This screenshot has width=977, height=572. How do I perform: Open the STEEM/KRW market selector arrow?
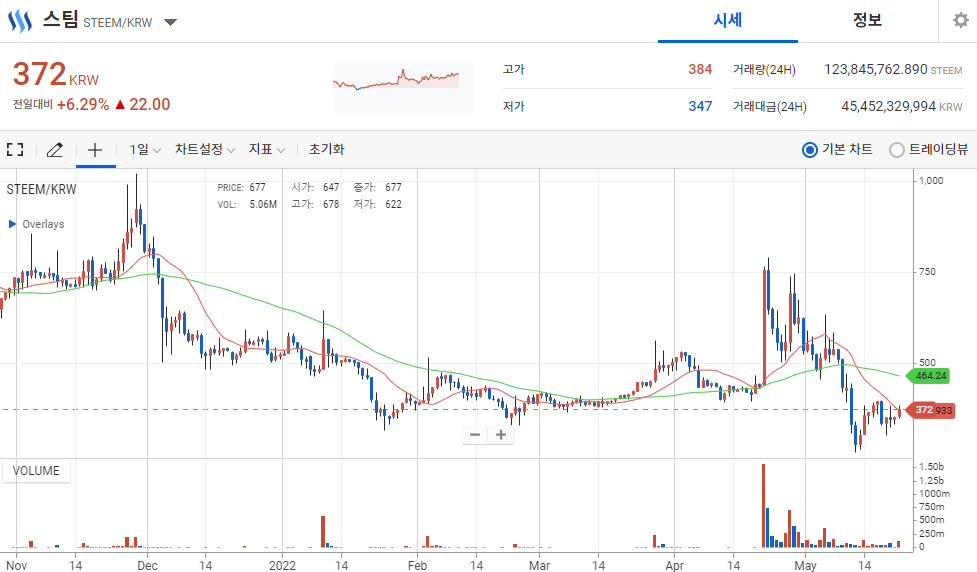pyautogui.click(x=170, y=22)
